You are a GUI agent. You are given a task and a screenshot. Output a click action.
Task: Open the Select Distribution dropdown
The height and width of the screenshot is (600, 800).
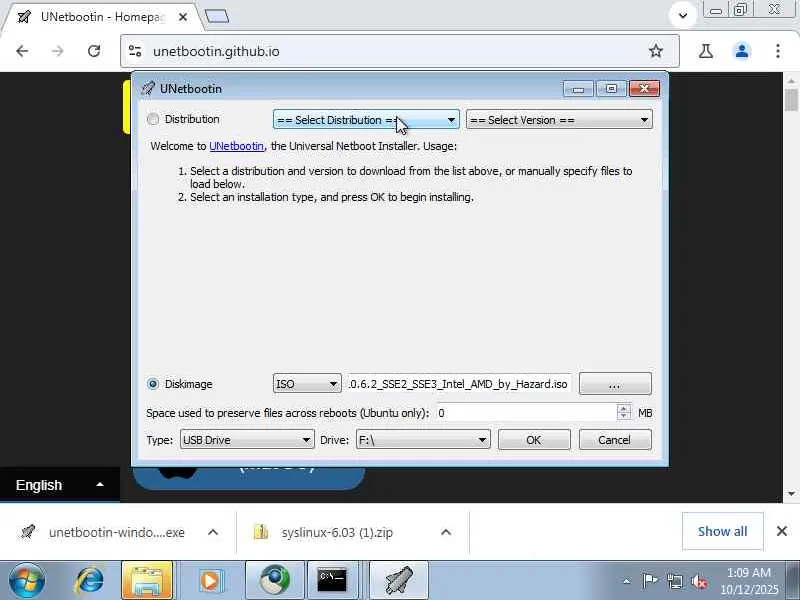click(x=366, y=120)
